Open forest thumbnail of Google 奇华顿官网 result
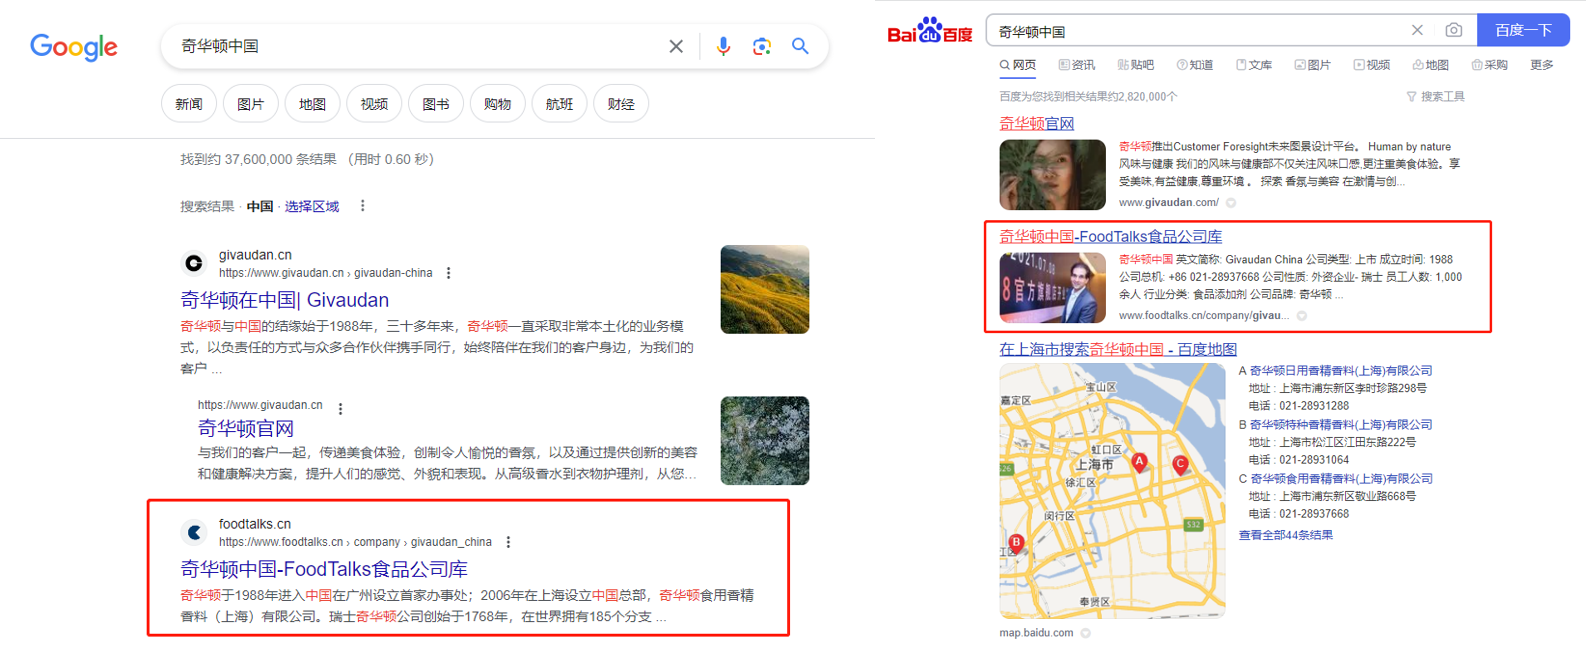This screenshot has width=1586, height=653. click(x=765, y=441)
